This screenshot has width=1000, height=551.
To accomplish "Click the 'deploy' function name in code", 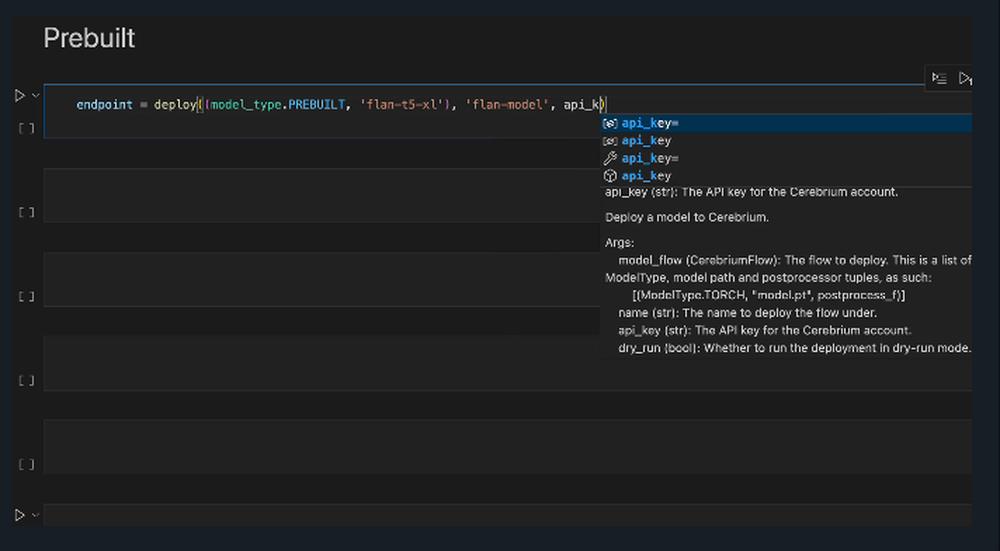I will 175,105.
